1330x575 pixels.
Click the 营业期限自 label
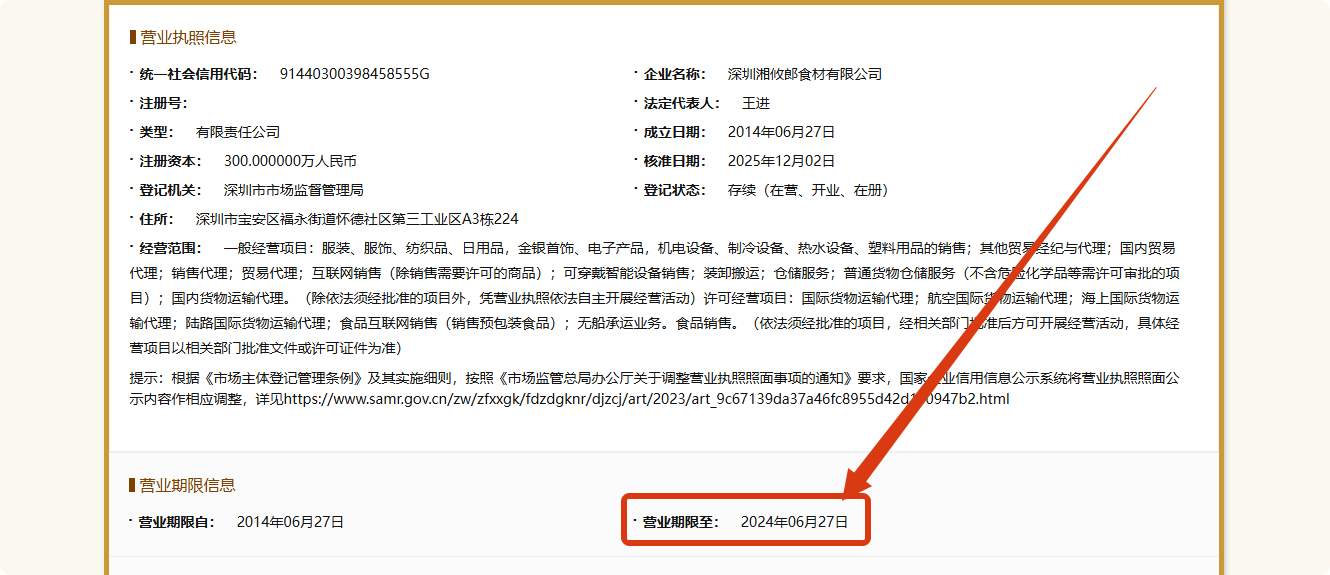[x=177, y=522]
